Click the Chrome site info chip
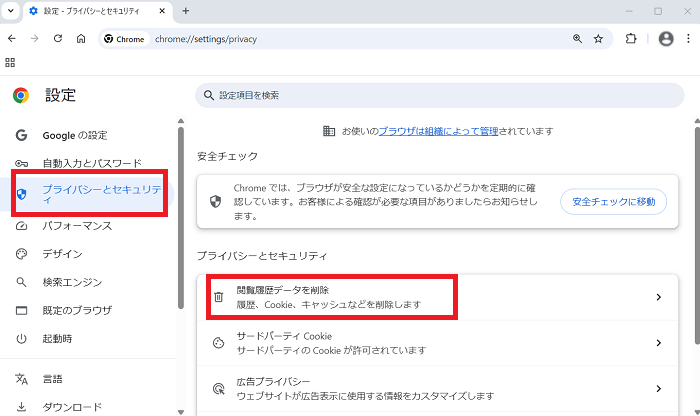 (124, 39)
